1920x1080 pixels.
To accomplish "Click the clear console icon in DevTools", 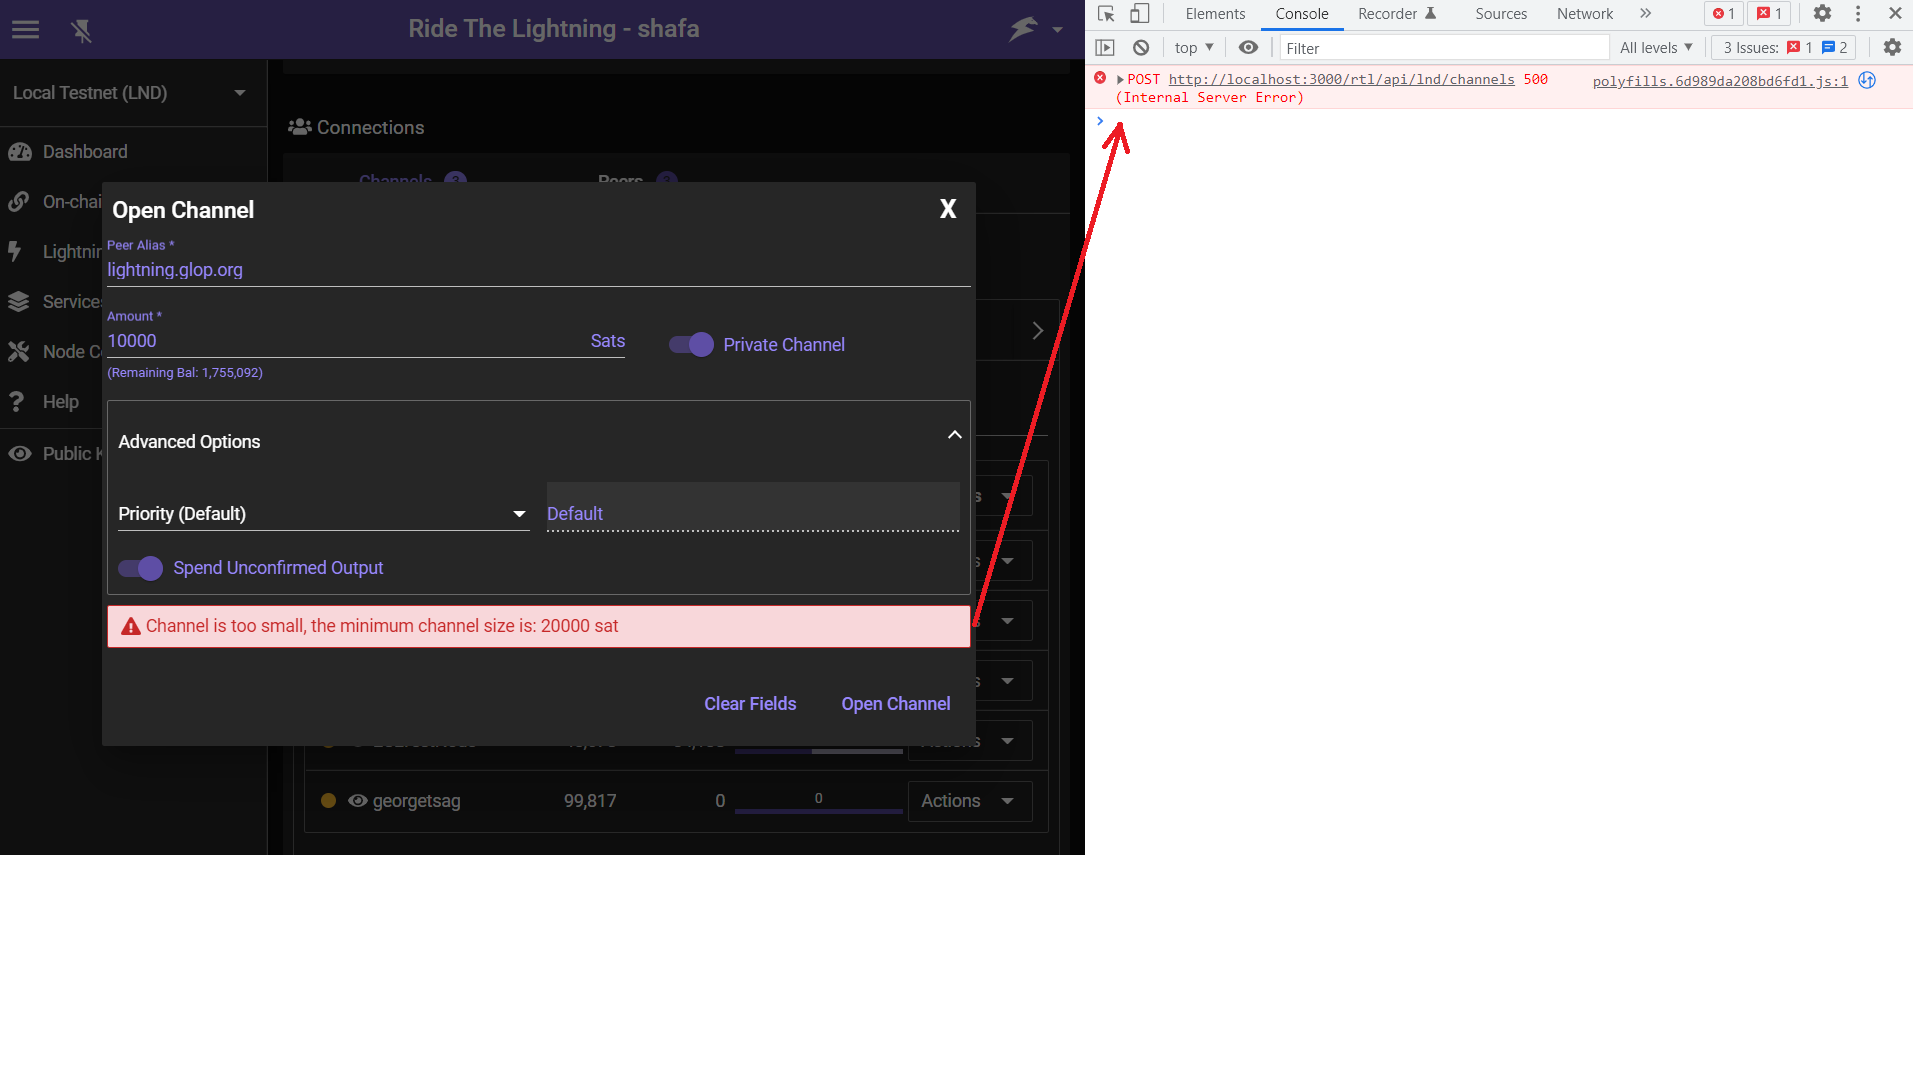I will [1141, 47].
